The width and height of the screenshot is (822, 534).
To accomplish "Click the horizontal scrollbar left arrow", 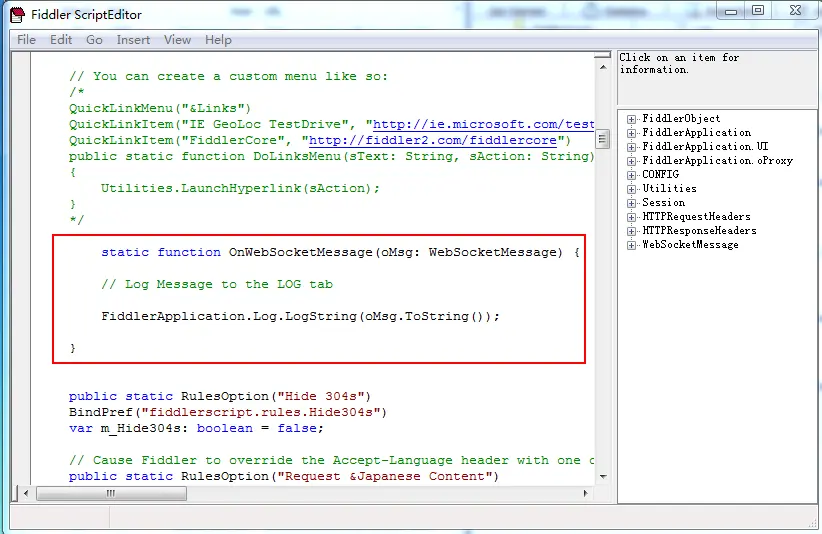I will [26, 493].
